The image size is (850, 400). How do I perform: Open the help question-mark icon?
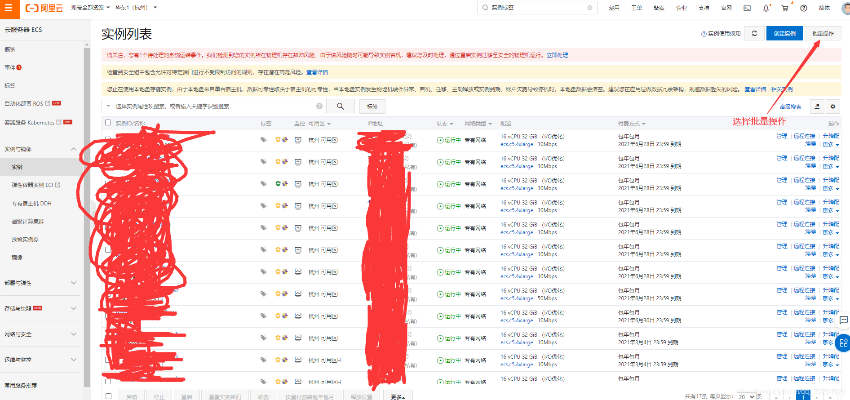803,8
